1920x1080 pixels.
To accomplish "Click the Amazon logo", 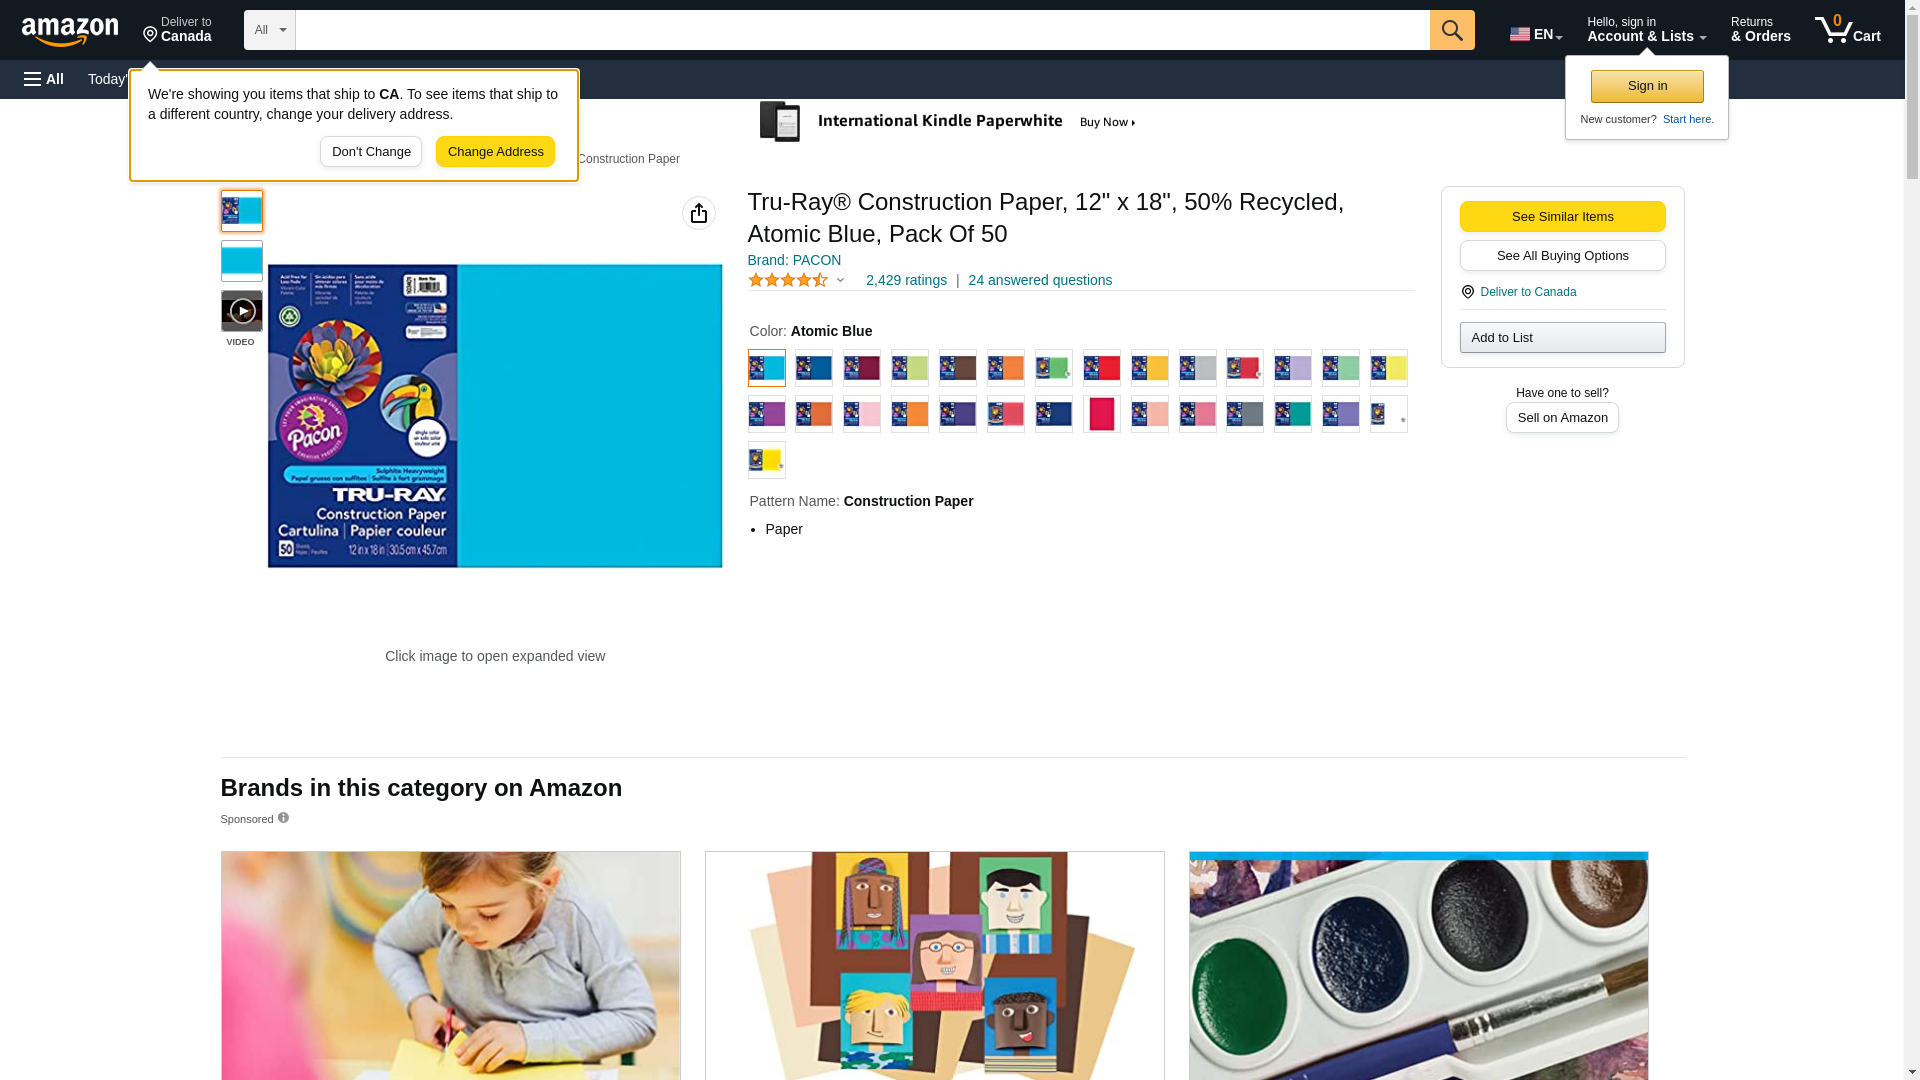I will pos(70,31).
